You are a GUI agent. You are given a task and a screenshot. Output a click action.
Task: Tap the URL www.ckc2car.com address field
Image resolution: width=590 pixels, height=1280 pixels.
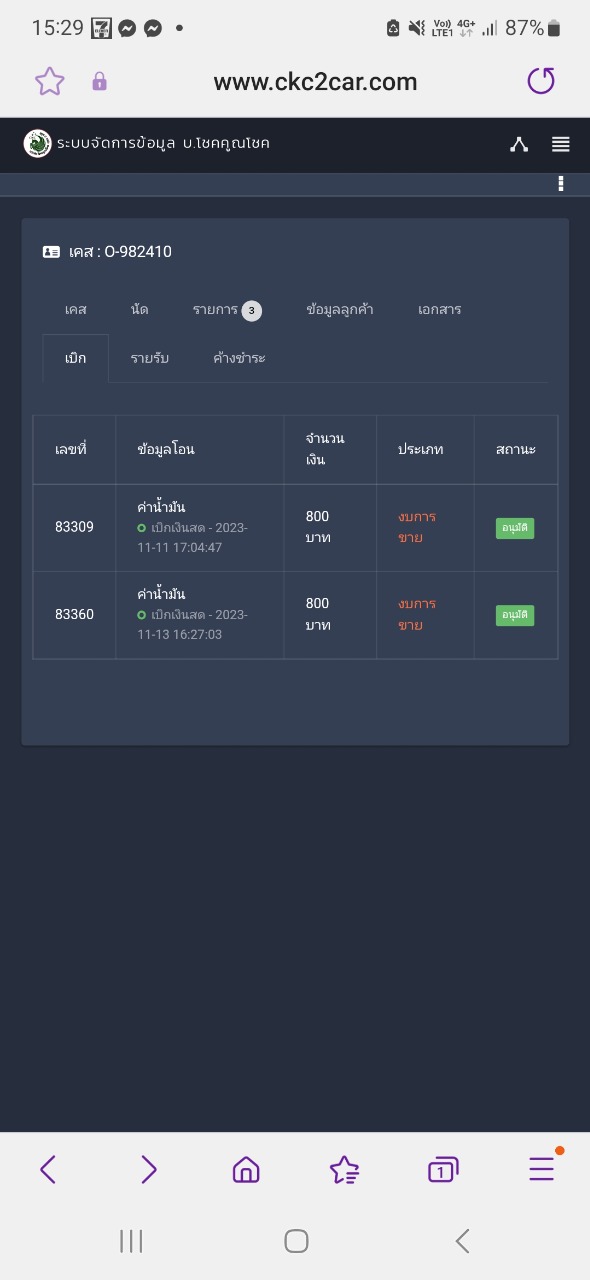click(315, 82)
